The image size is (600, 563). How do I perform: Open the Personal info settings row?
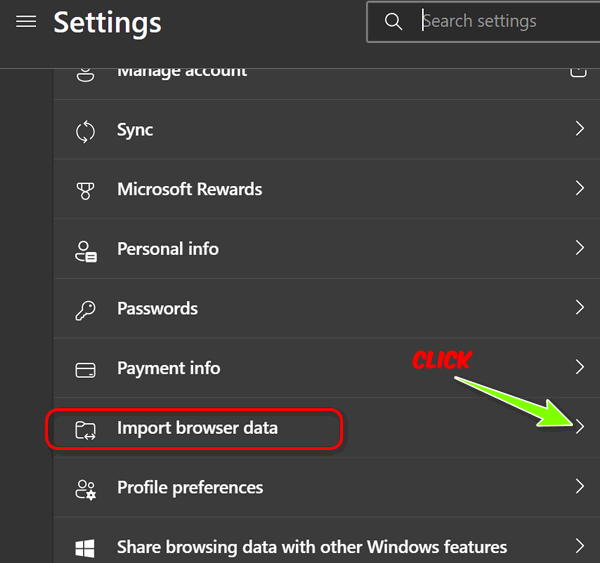click(168, 249)
